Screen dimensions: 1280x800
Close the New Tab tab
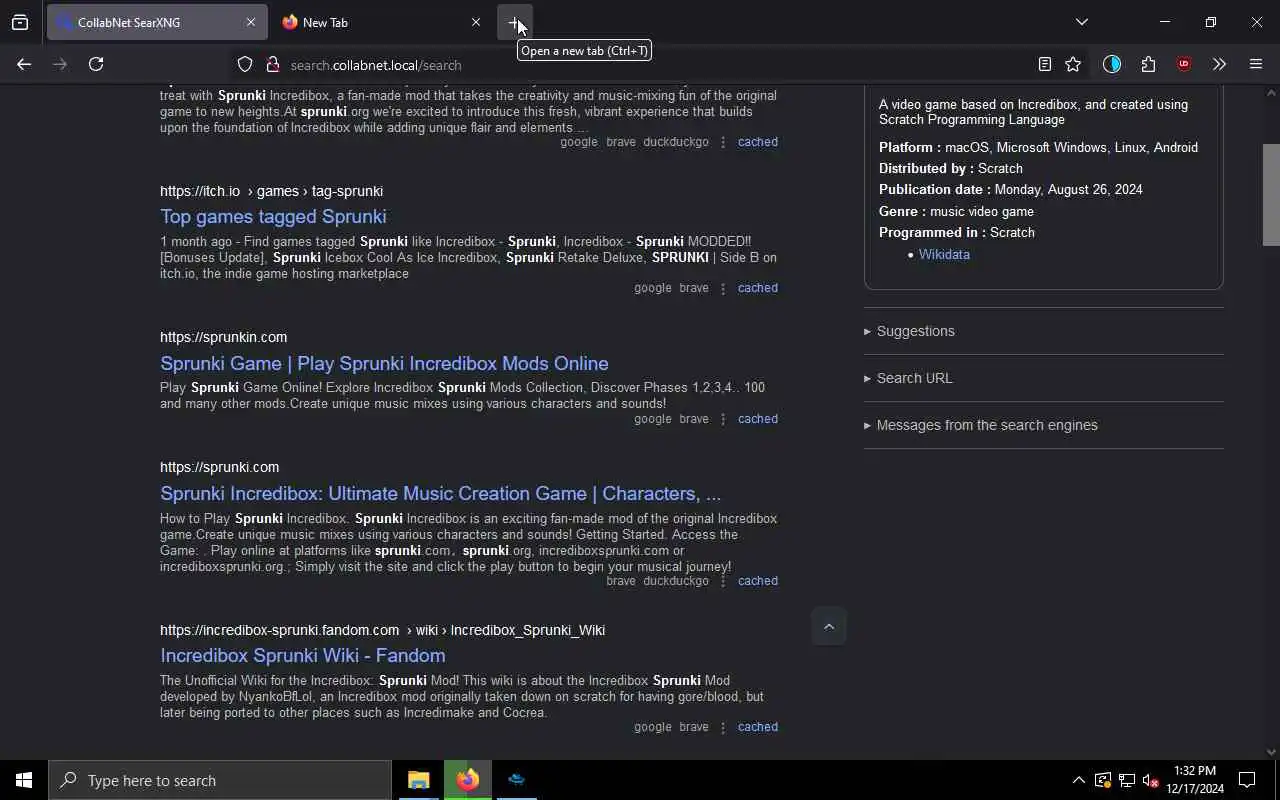[476, 22]
